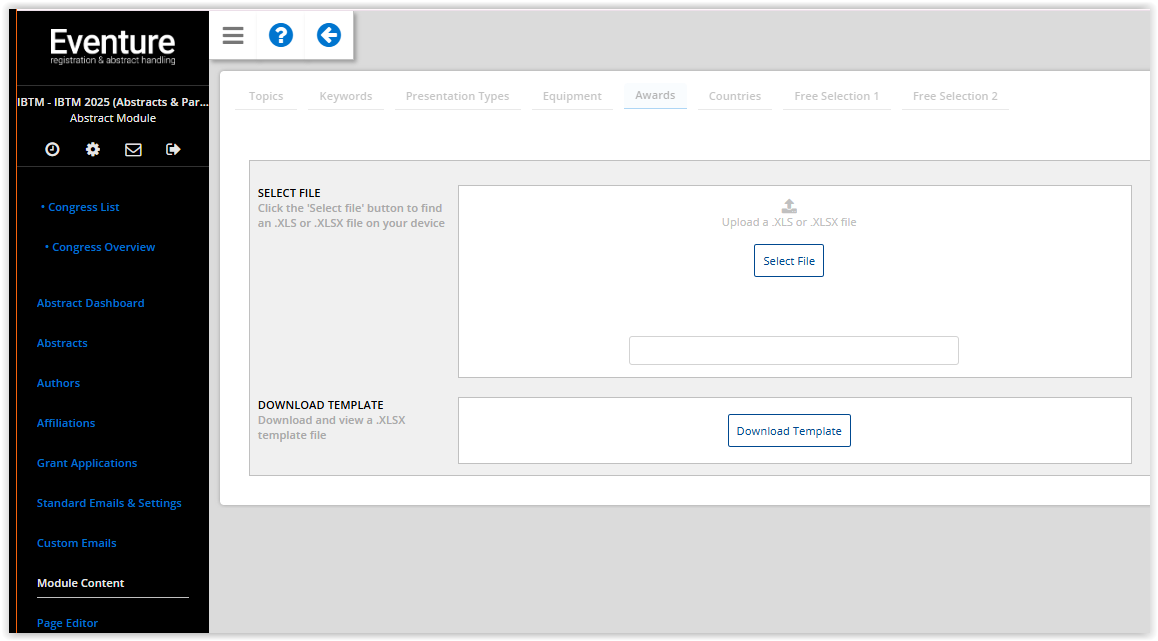The image size is (1158, 641).
Task: Click the clock icon in sidebar
Action: coord(53,149)
